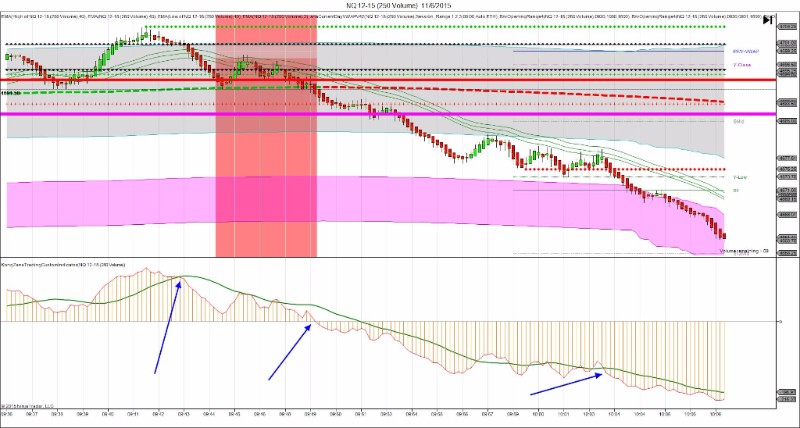Click the S1 level label
The height and width of the screenshot is (428, 800).
pyautogui.click(x=736, y=190)
